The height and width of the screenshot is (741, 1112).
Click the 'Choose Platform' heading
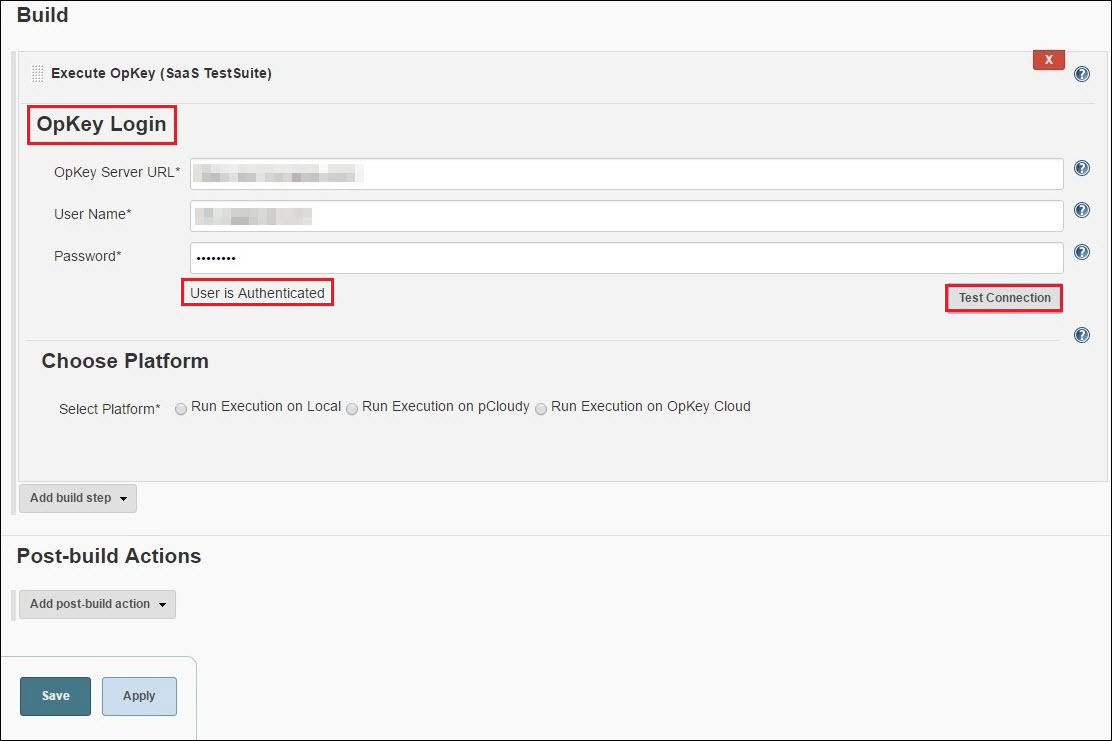click(x=125, y=361)
